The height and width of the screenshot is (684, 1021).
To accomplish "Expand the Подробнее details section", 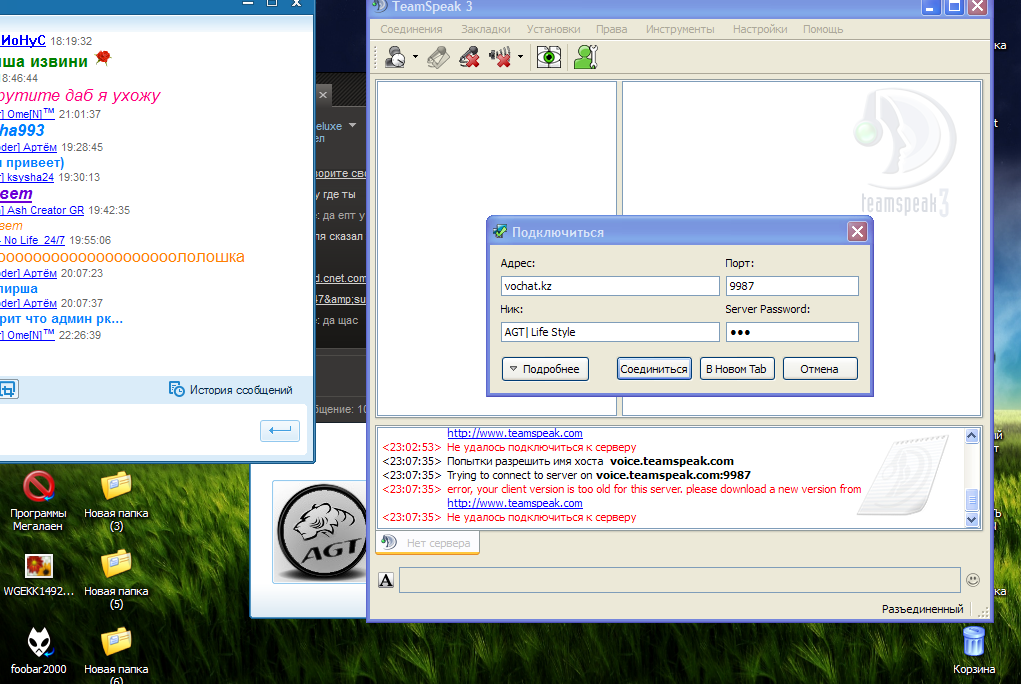I will click(545, 369).
